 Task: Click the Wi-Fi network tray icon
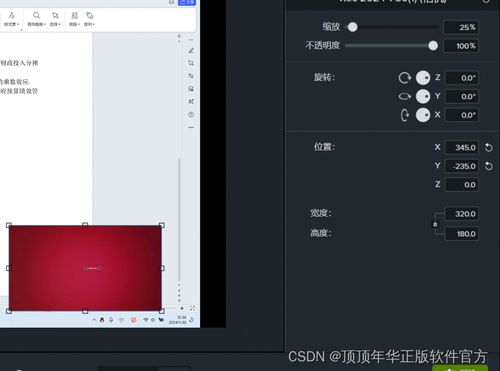tap(146, 320)
